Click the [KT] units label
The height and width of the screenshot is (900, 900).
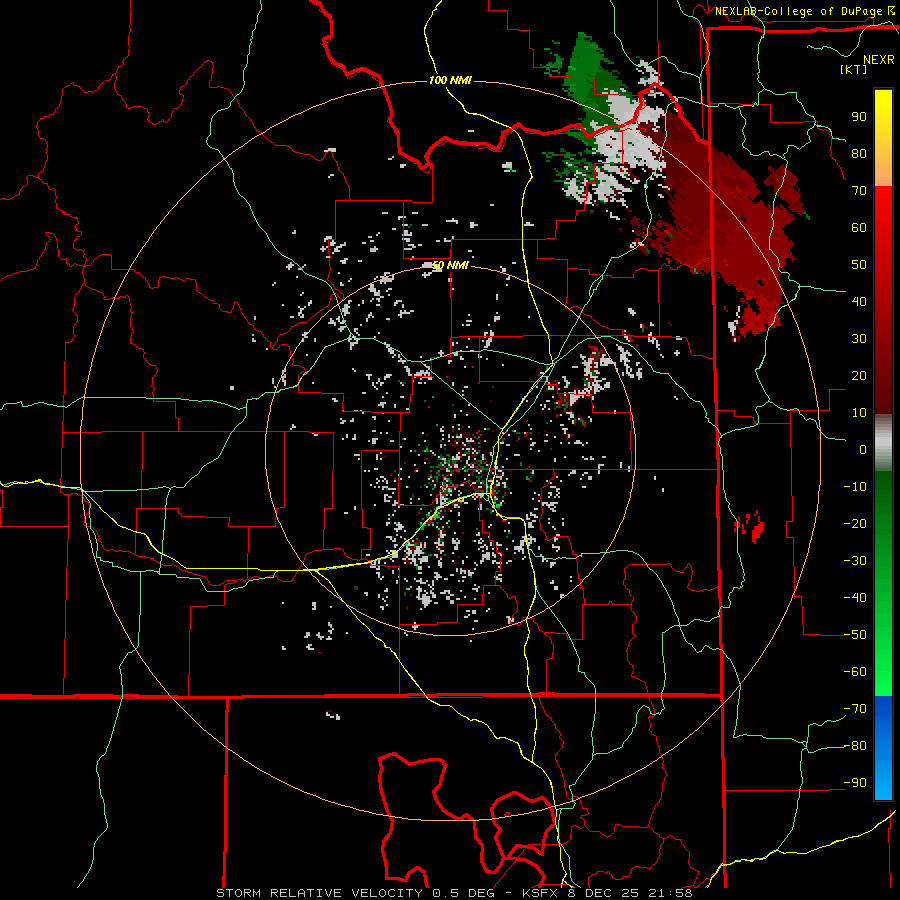[x=853, y=69]
